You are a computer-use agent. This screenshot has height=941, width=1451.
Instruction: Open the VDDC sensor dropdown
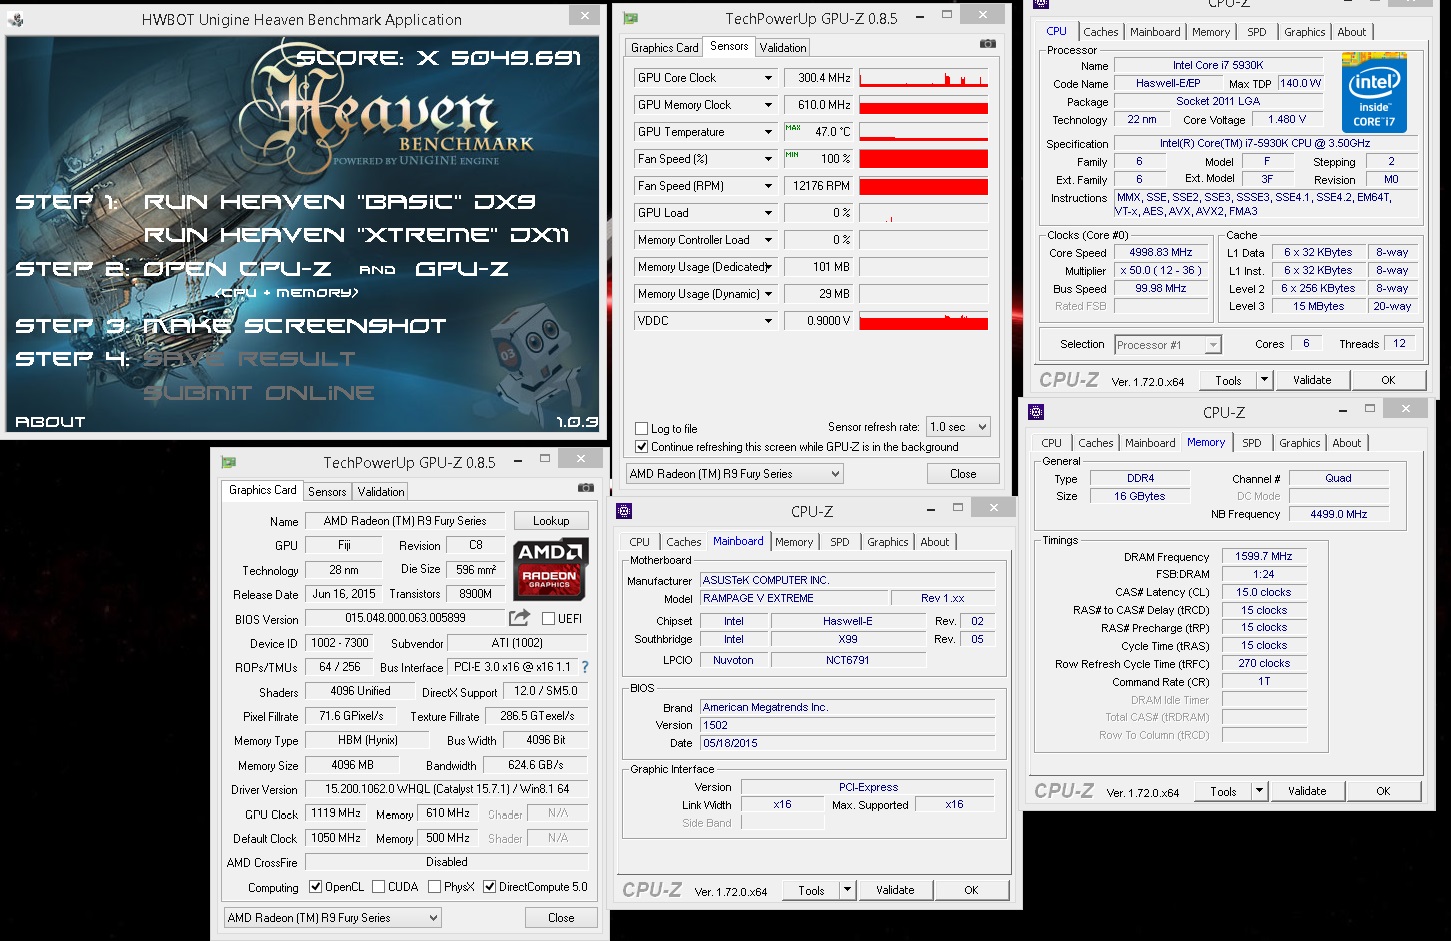coord(768,321)
